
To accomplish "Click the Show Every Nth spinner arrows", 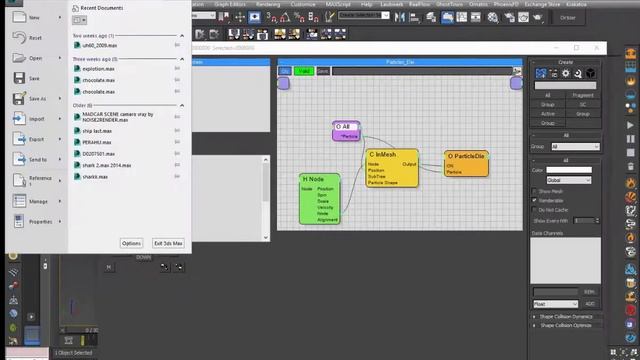I will pyautogui.click(x=597, y=220).
